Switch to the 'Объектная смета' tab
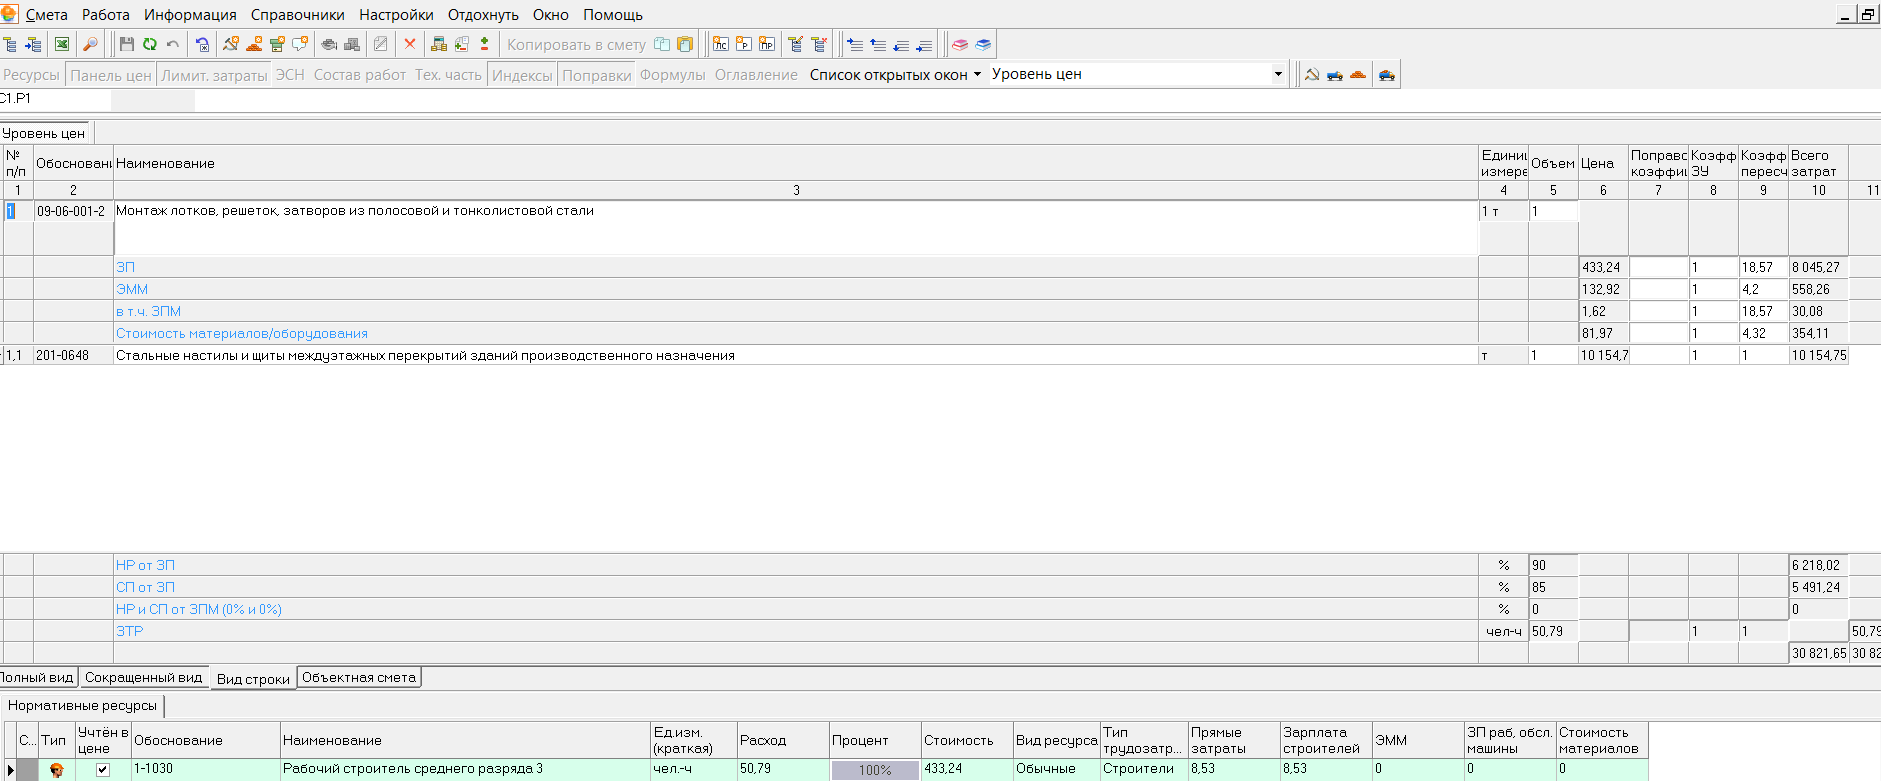 click(x=358, y=678)
